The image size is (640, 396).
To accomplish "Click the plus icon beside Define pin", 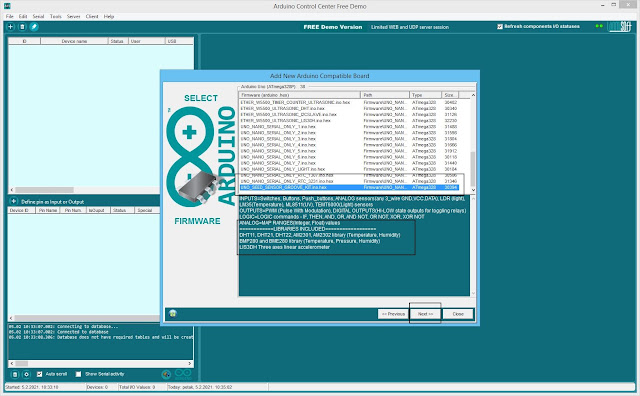I will click(13, 201).
